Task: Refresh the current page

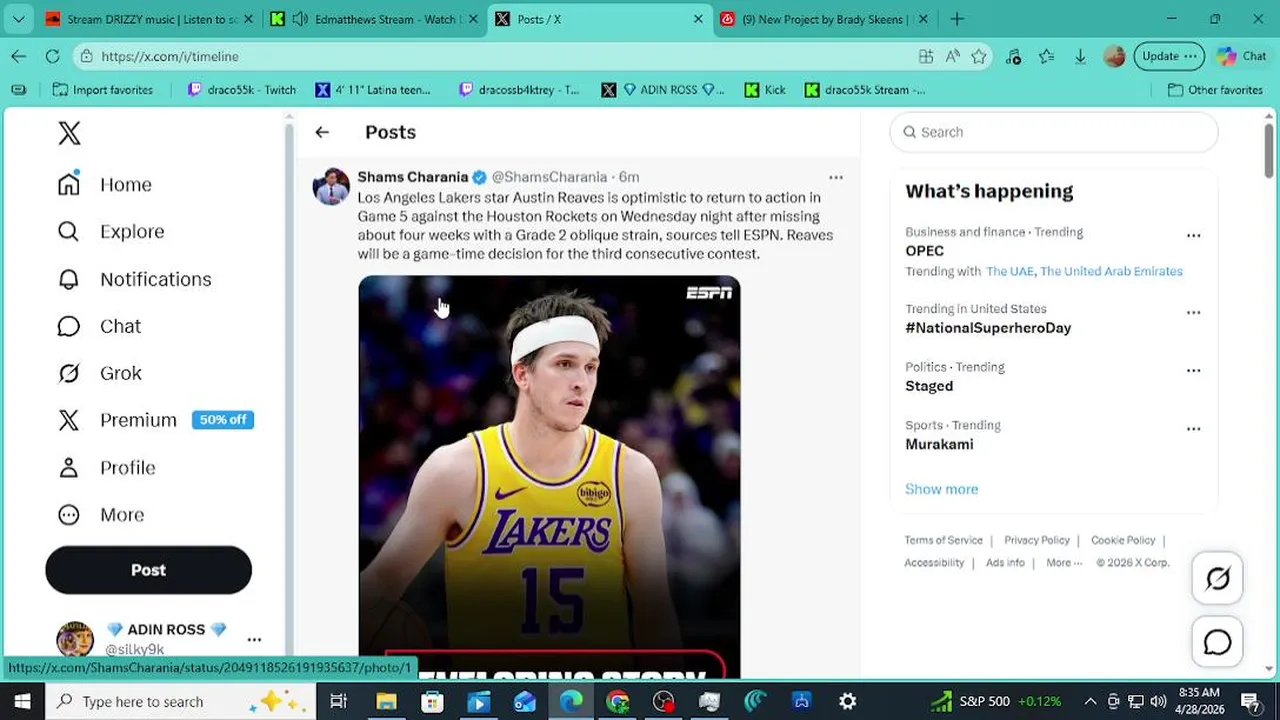Action: 52,57
